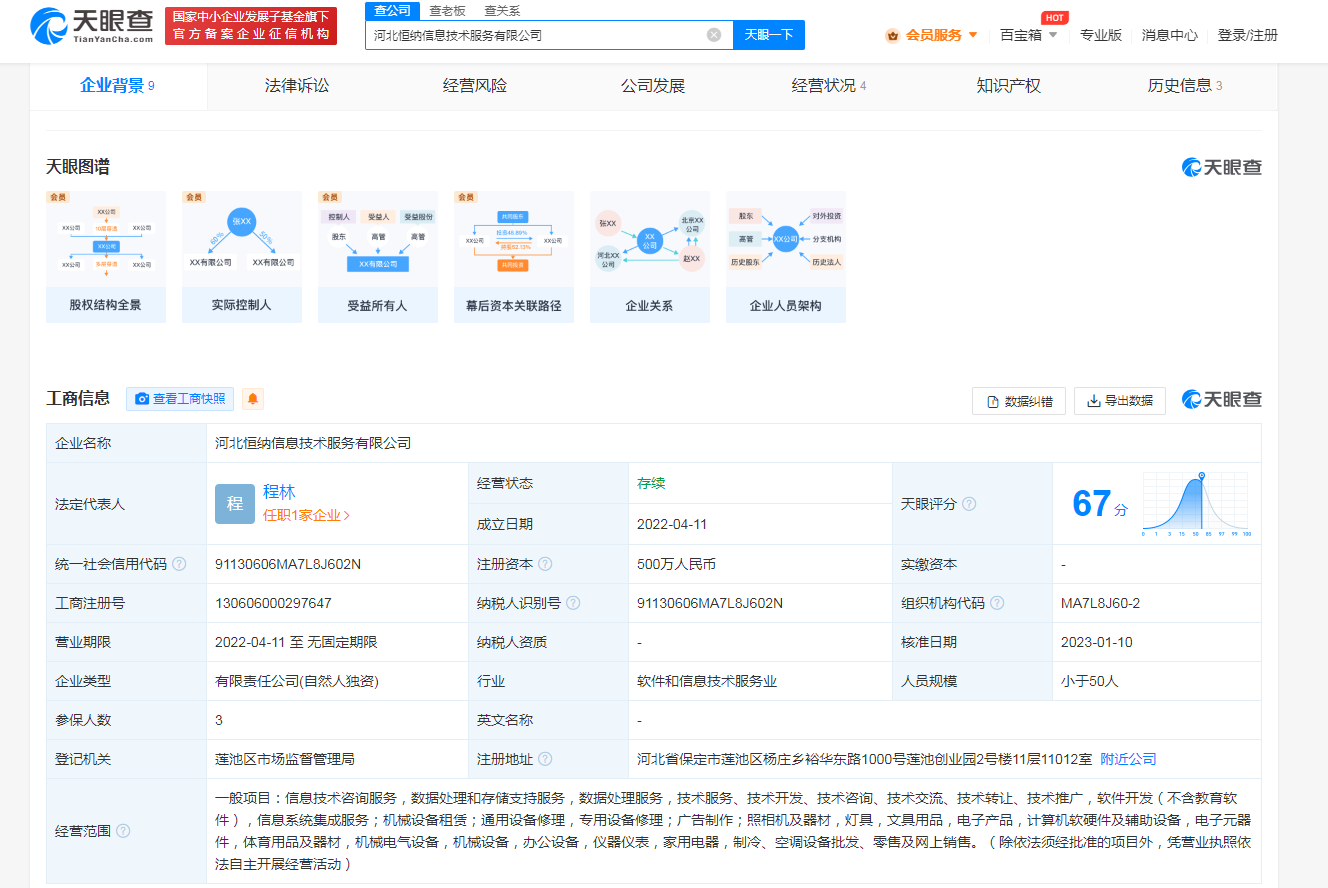Image resolution: width=1328 pixels, height=888 pixels.
Task: Click the 程 avatar icon
Action: (x=235, y=504)
